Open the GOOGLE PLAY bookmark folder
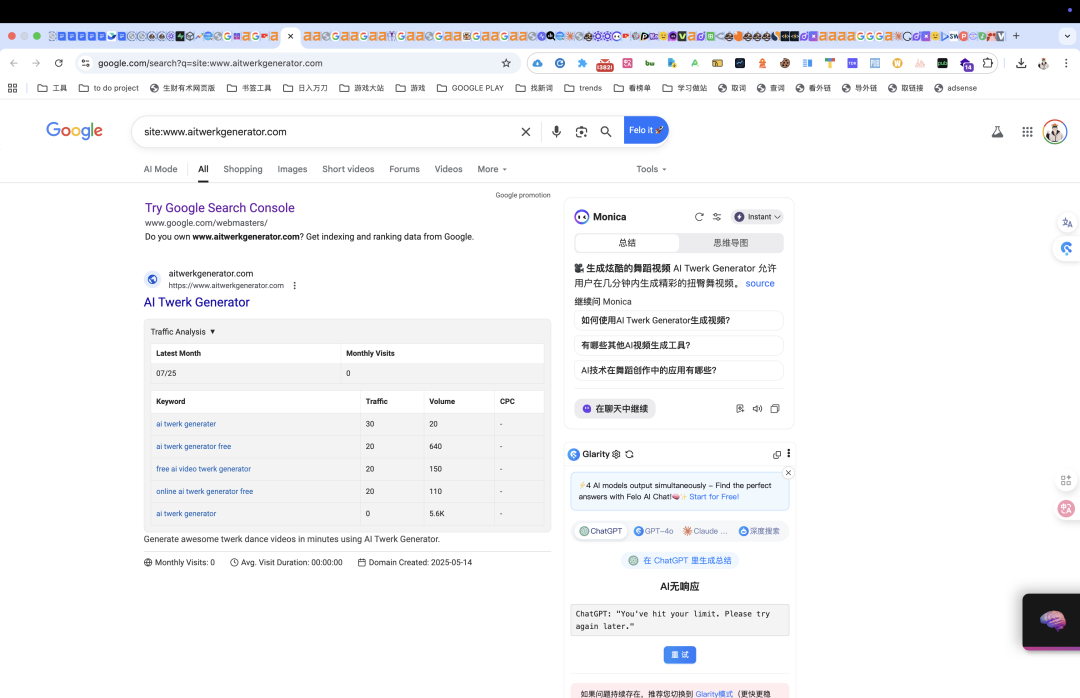The width and height of the screenshot is (1080, 698). point(470,88)
